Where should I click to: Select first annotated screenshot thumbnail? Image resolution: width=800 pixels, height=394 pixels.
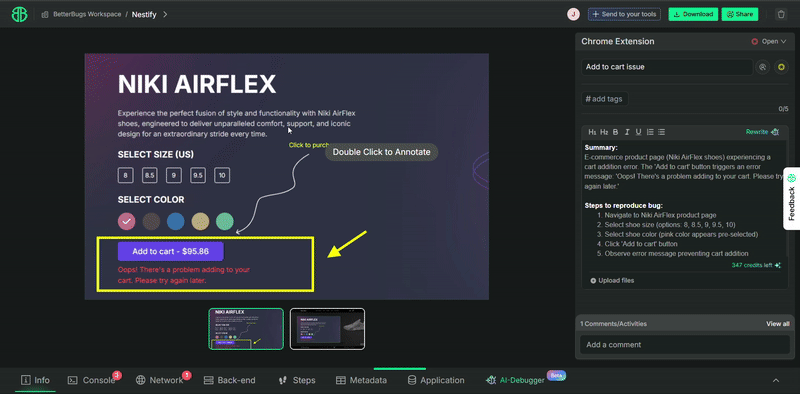point(246,329)
